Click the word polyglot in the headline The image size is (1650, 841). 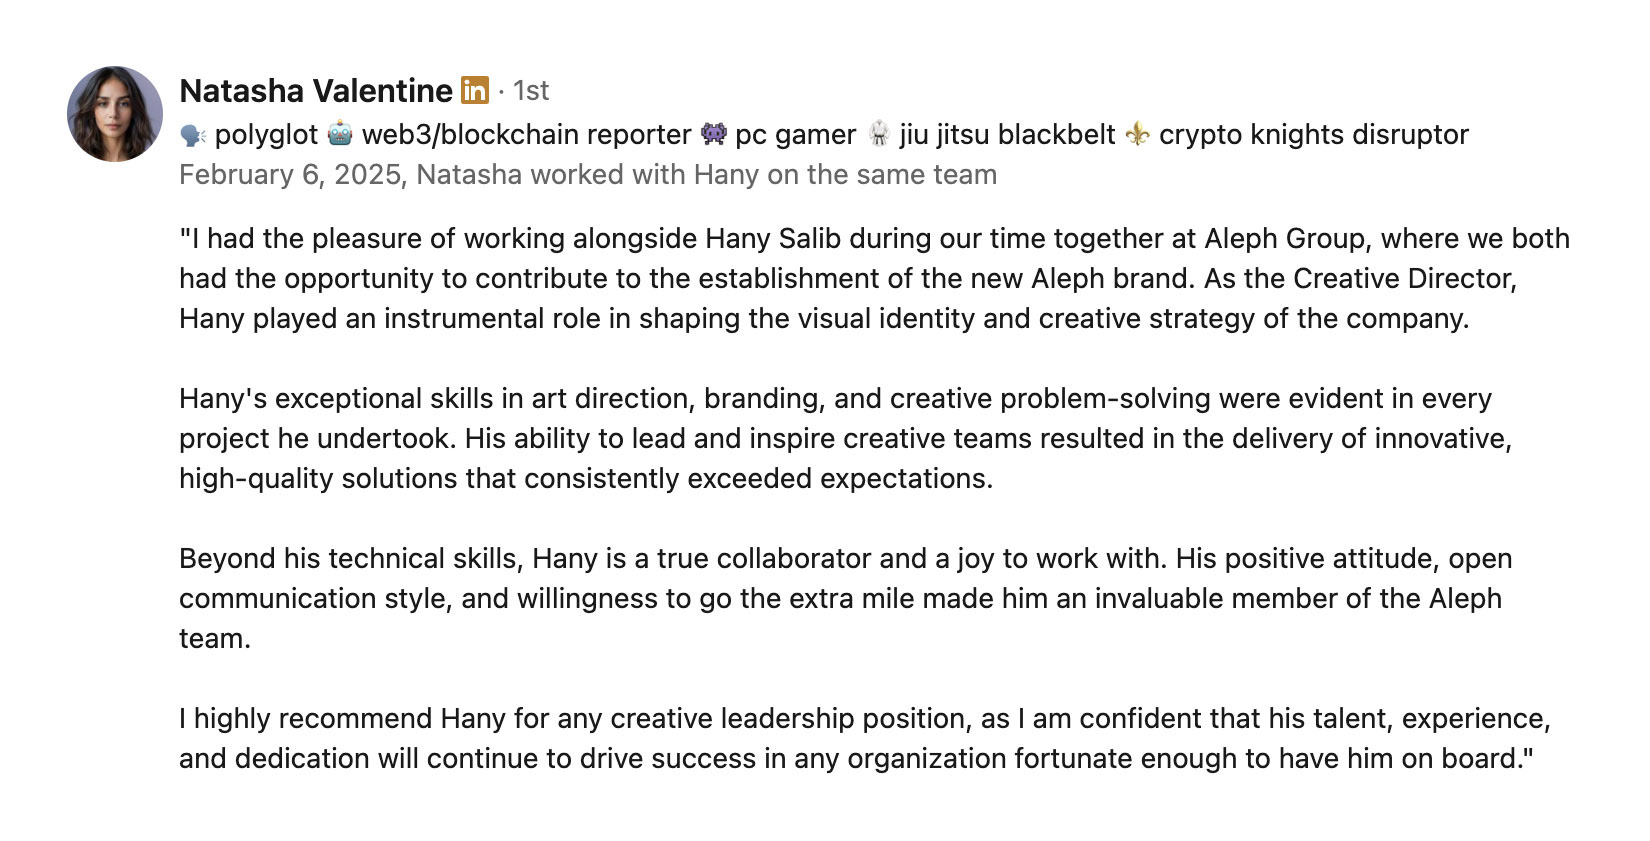coord(266,135)
